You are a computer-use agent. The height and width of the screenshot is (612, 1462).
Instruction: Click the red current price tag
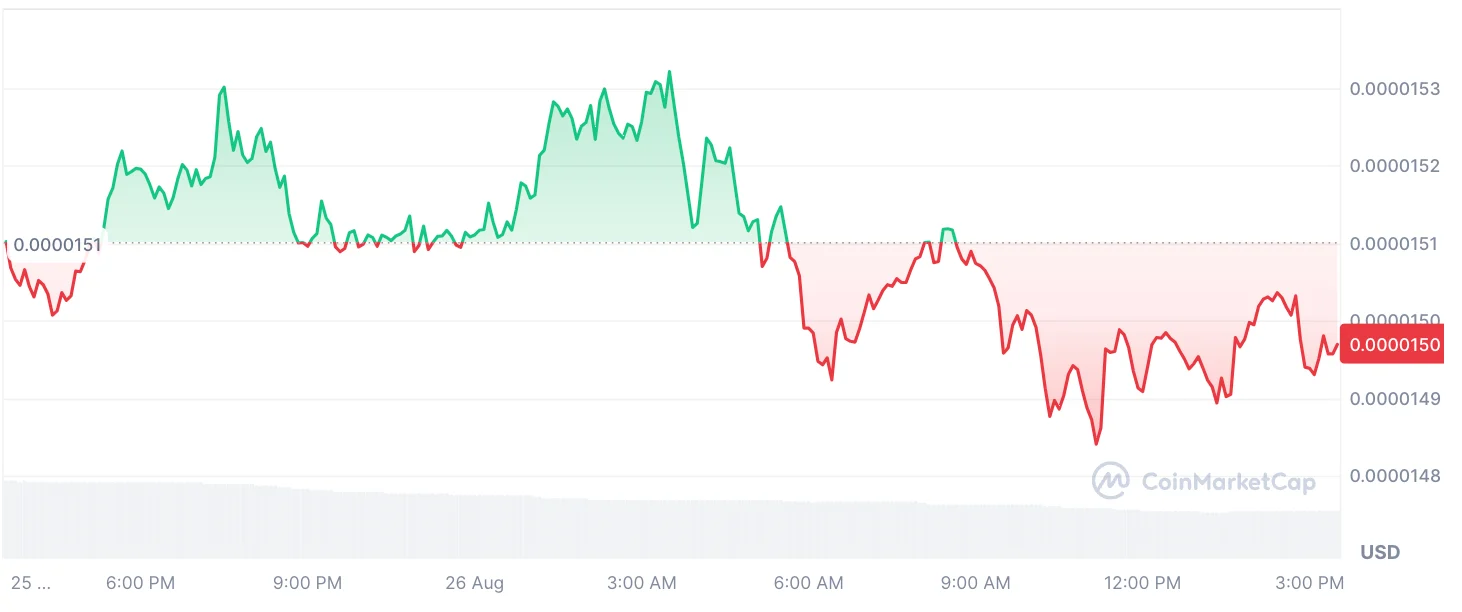pos(1395,345)
